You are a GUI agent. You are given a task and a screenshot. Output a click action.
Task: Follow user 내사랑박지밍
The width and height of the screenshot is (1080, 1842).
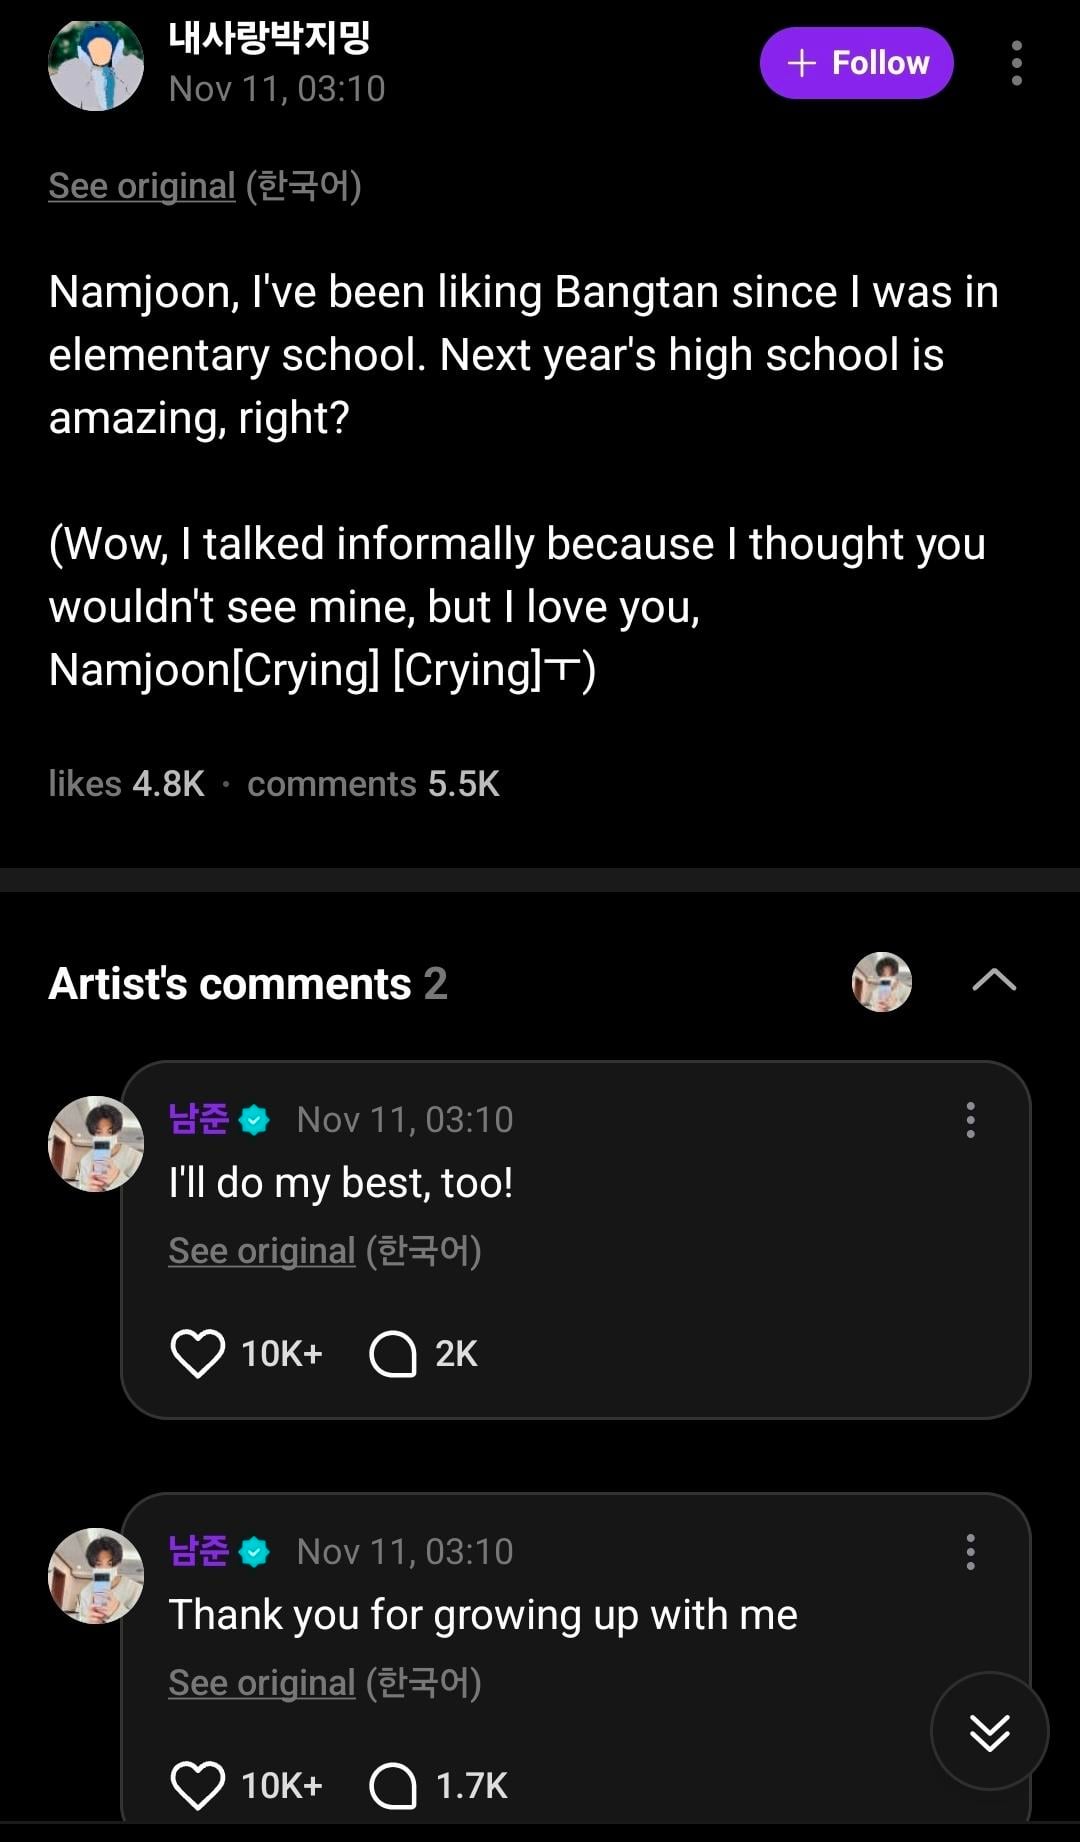[857, 63]
